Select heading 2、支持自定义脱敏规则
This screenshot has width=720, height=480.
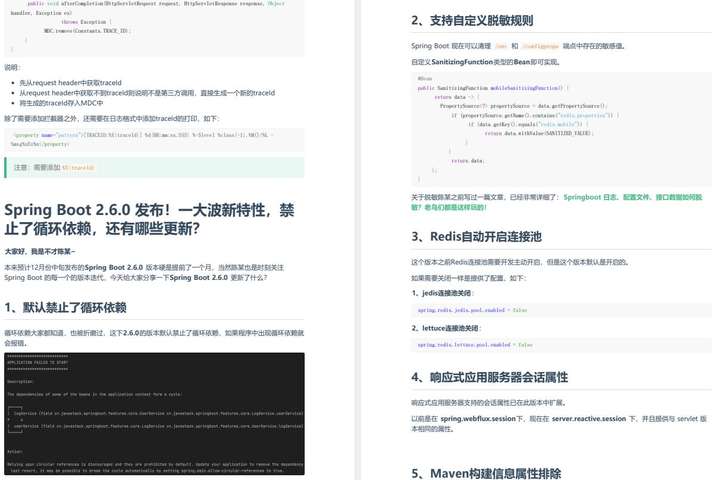(x=472, y=21)
